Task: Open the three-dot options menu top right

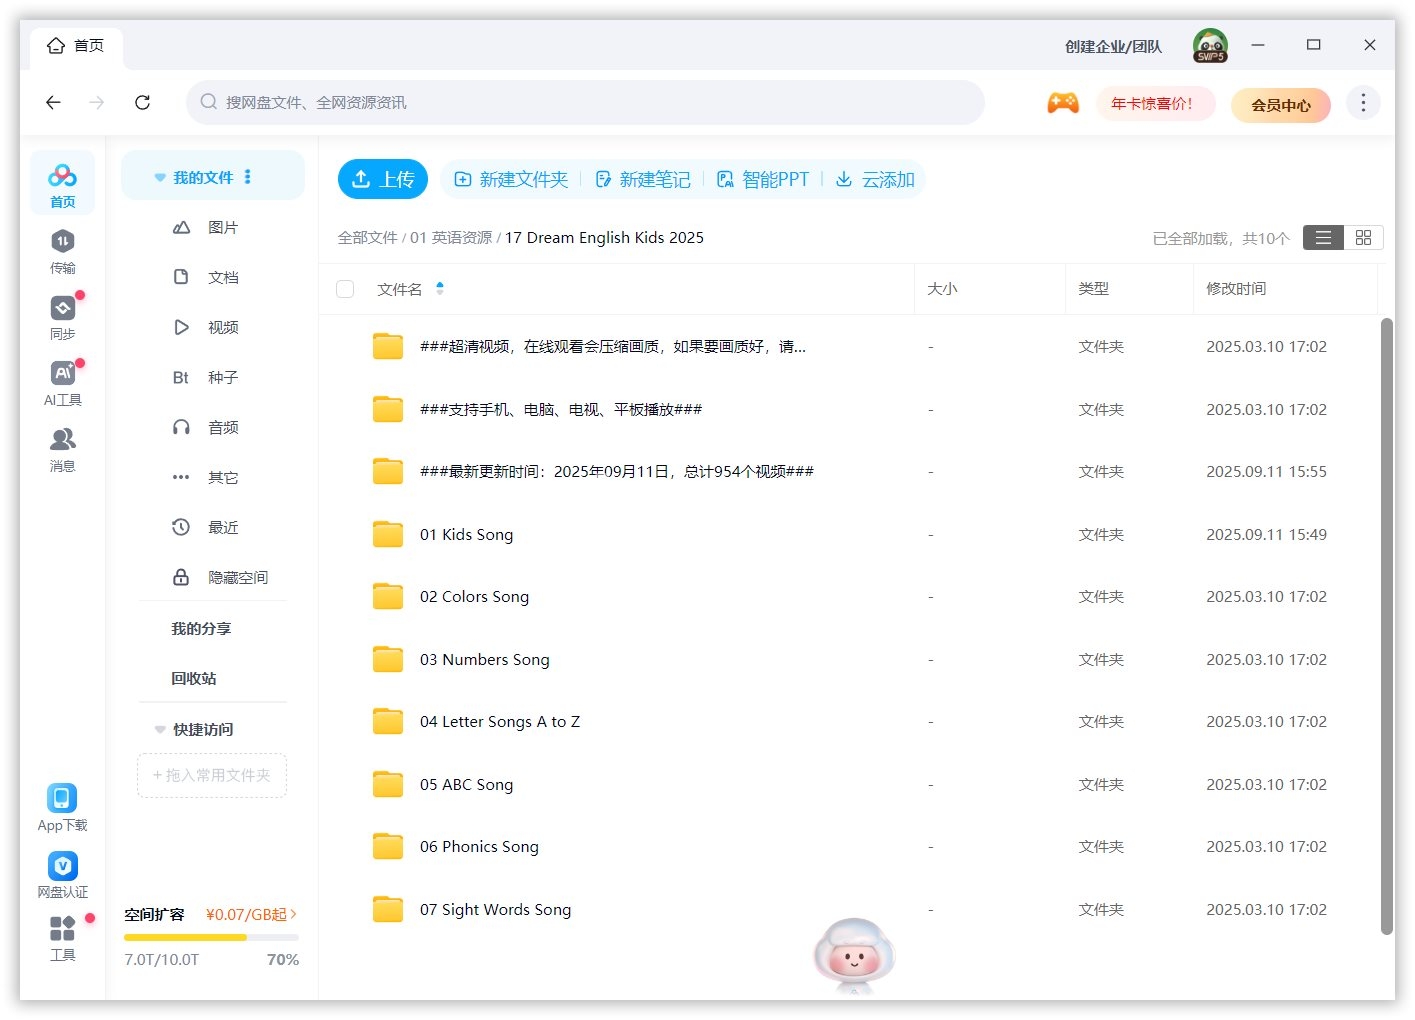Action: (1362, 102)
